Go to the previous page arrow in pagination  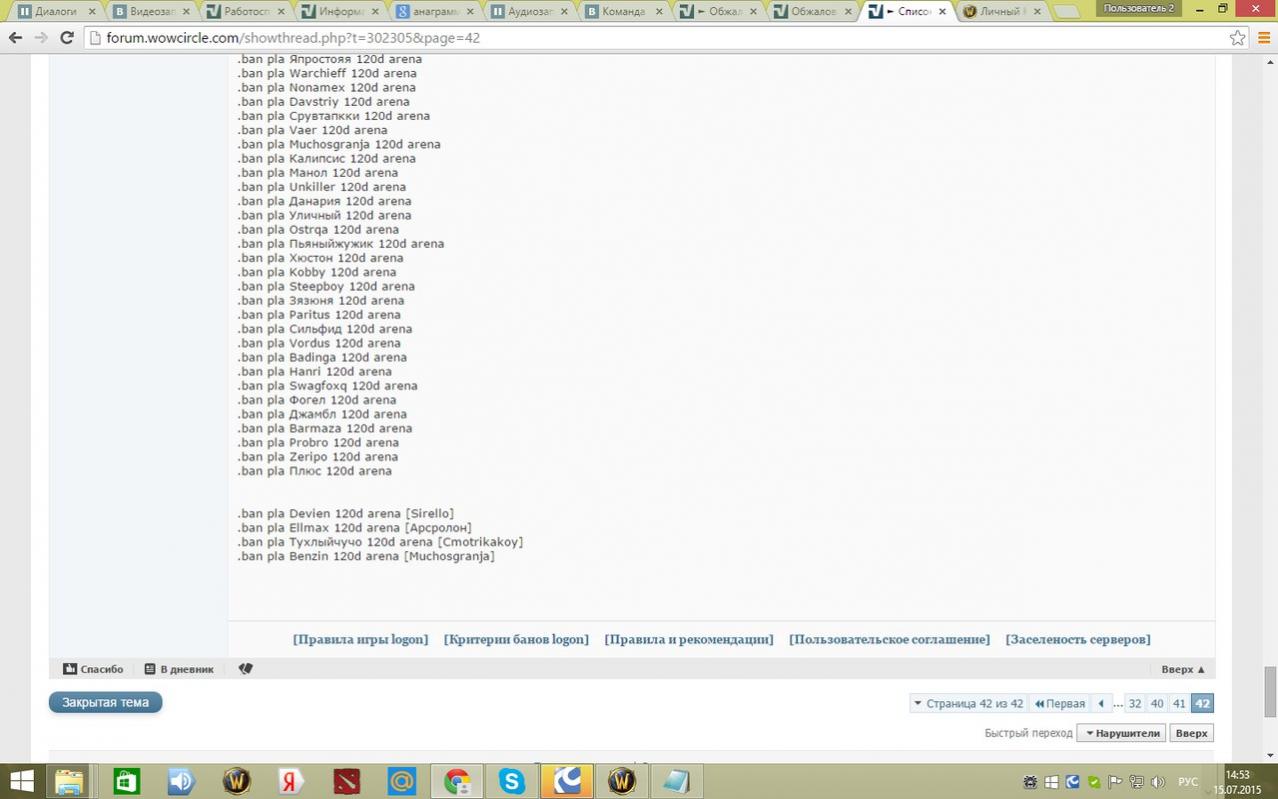(x=1101, y=703)
